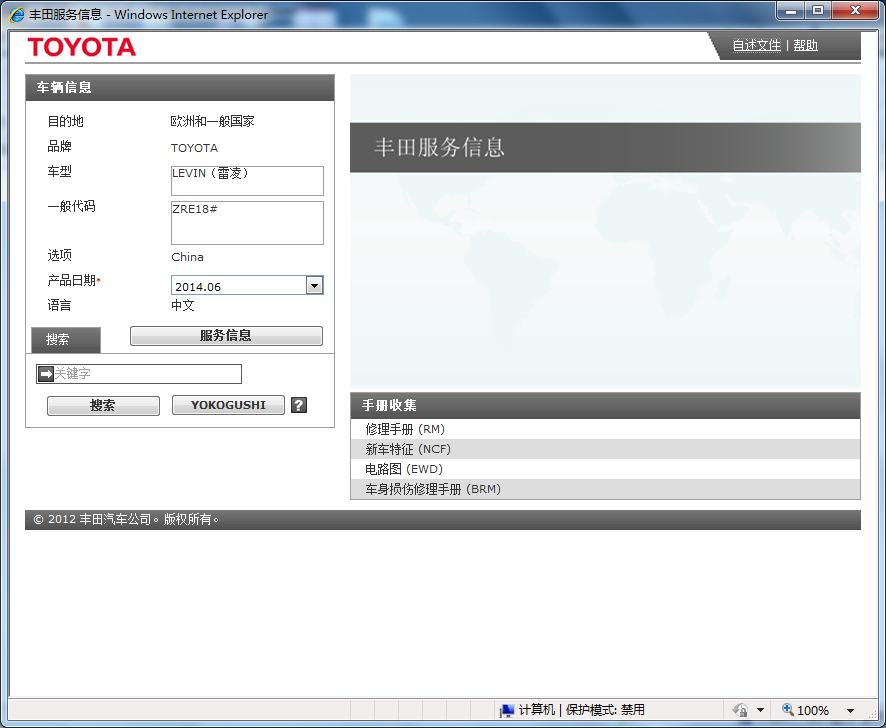Click the 一般代码 label
Screen dimensions: 886x728
[x=71, y=206]
